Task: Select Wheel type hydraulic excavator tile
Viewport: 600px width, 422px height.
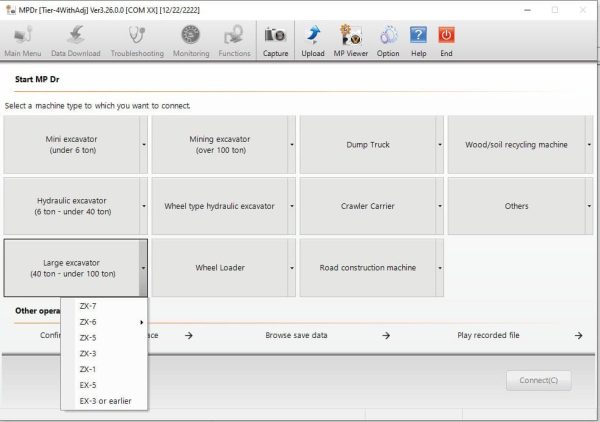Action: [220, 206]
